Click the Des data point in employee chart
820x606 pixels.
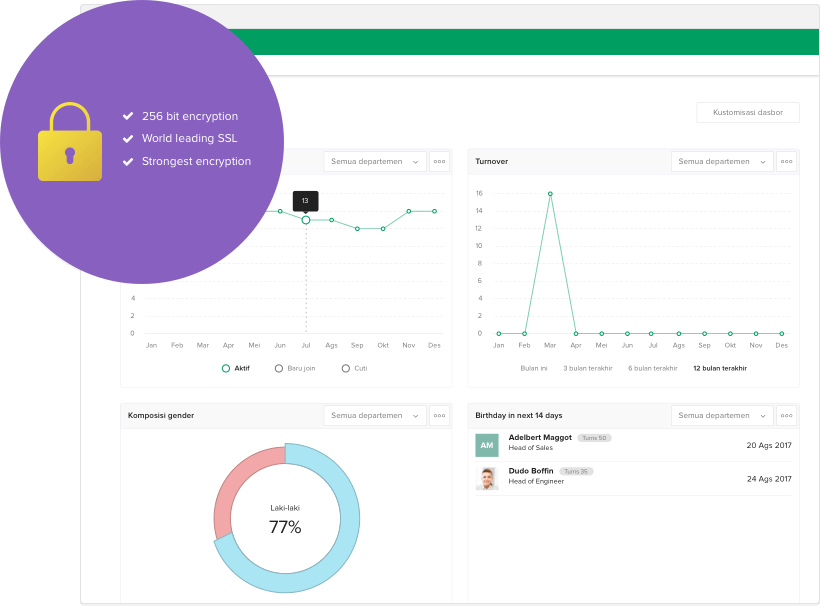click(435, 211)
